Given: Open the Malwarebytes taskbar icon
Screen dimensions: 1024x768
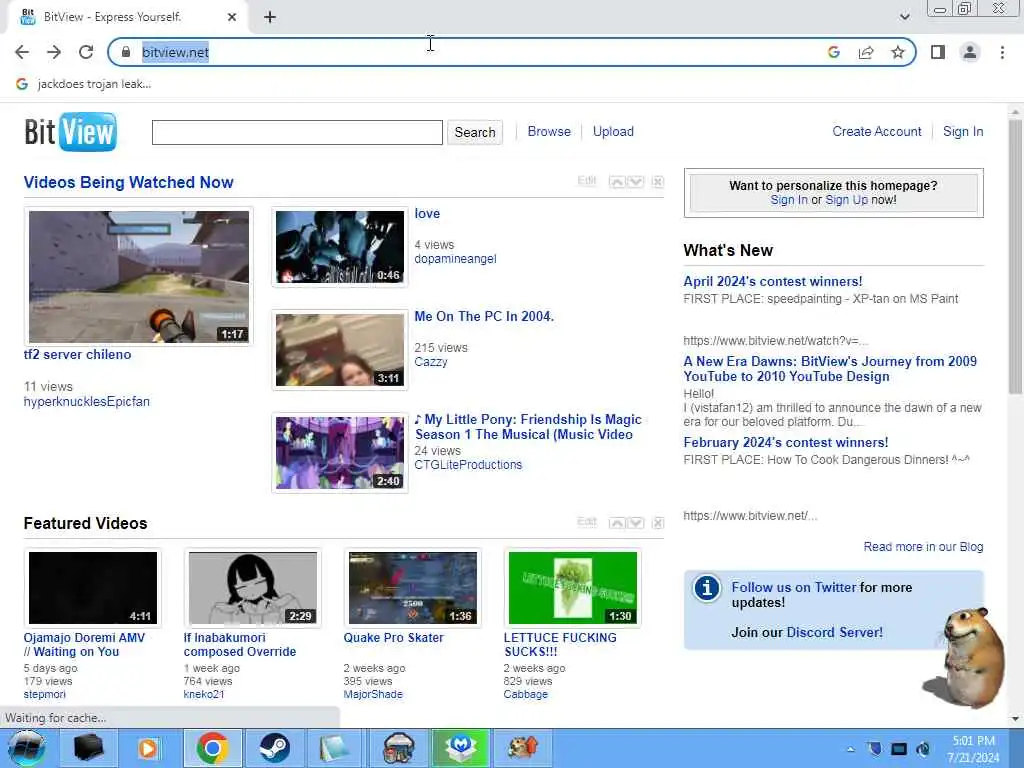Looking at the screenshot, I should pyautogui.click(x=460, y=748).
